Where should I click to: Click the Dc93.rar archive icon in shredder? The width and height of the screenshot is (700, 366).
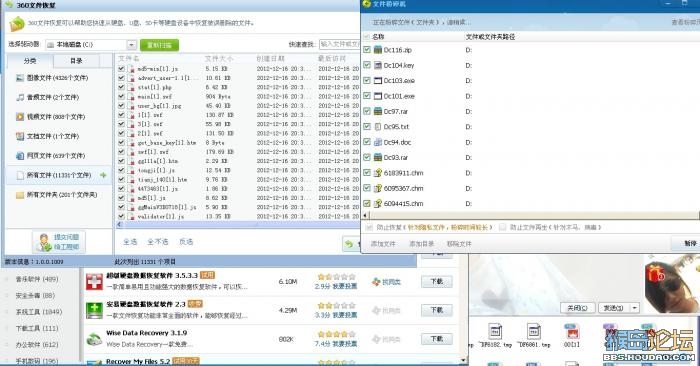(378, 158)
